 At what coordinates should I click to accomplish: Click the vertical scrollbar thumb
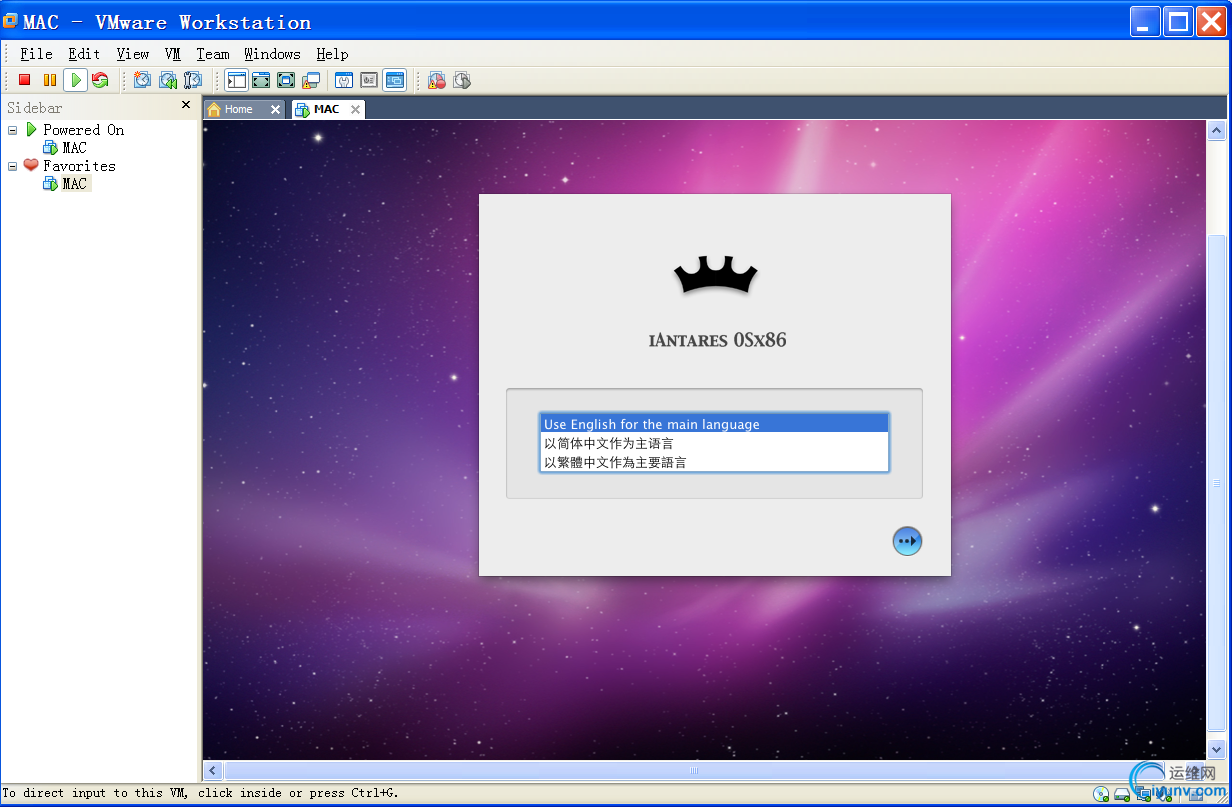point(1217,484)
